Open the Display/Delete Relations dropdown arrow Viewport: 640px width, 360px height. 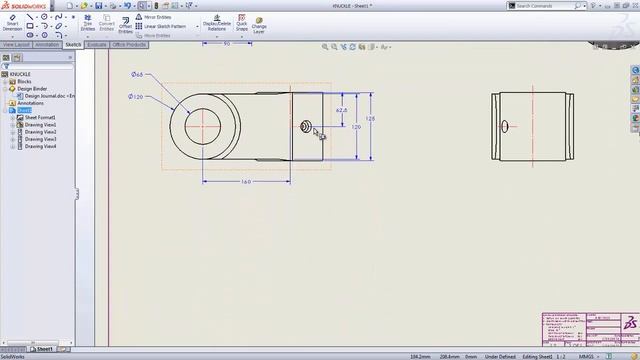pyautogui.click(x=217, y=37)
